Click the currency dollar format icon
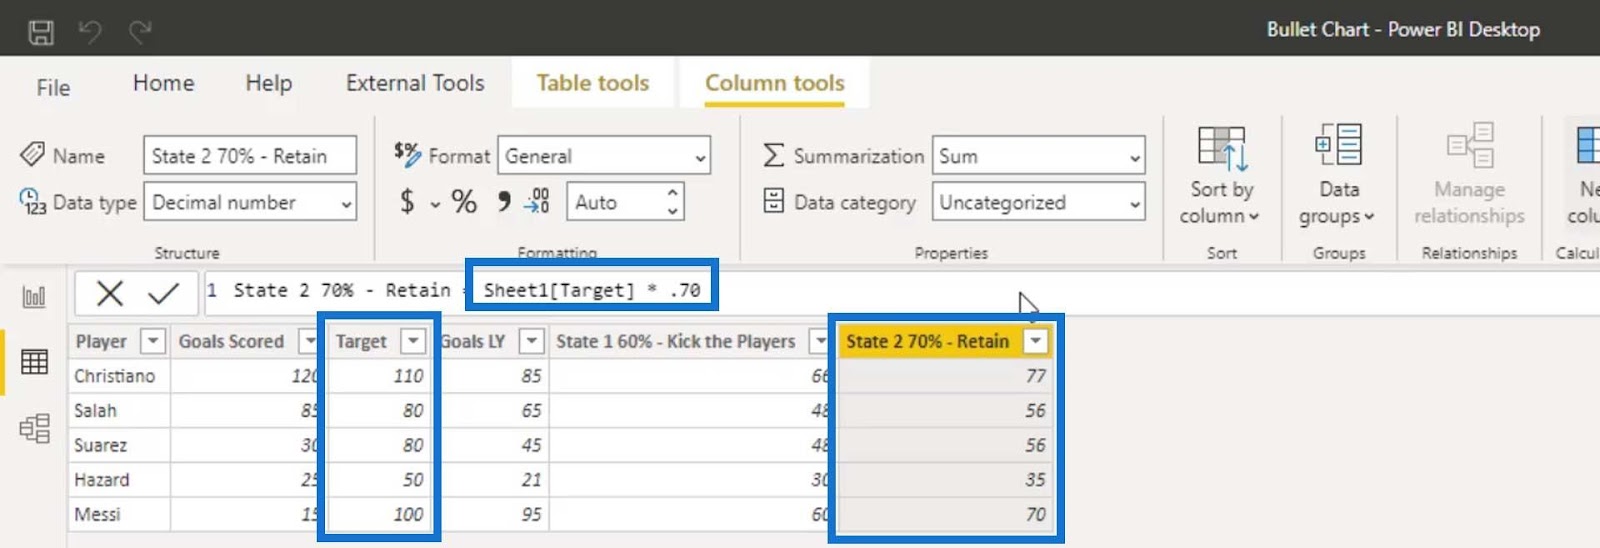The width and height of the screenshot is (1600, 548). [407, 202]
